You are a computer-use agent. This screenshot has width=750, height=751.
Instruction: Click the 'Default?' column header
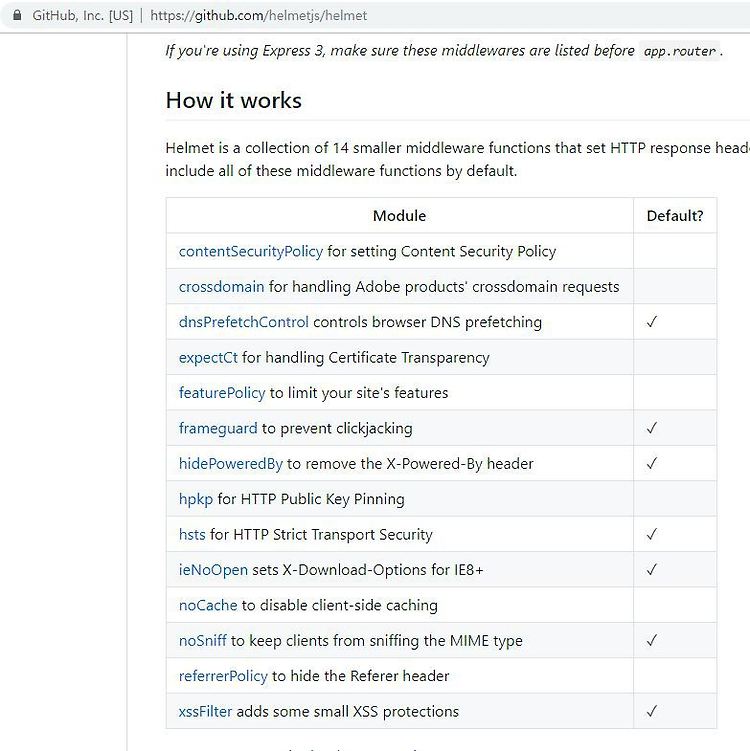tap(675, 216)
